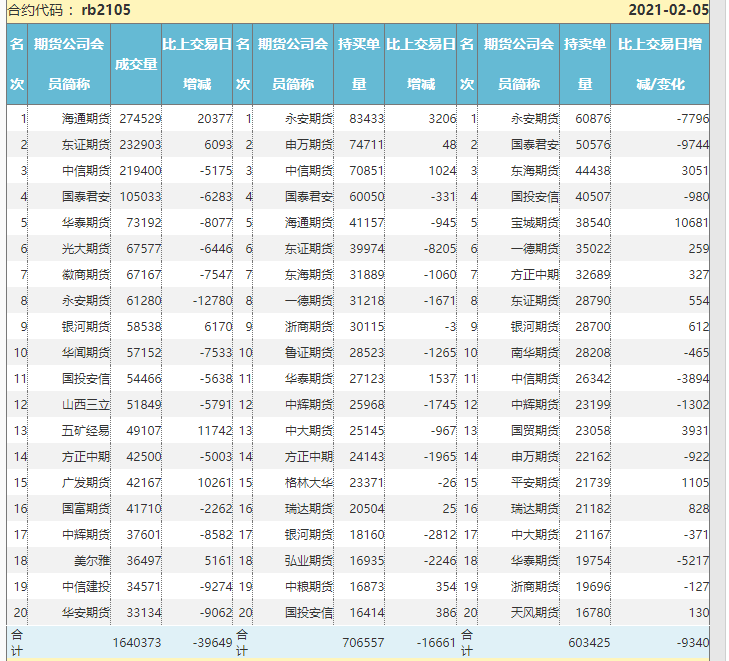Select 华安期货 in the volume list

point(86,613)
